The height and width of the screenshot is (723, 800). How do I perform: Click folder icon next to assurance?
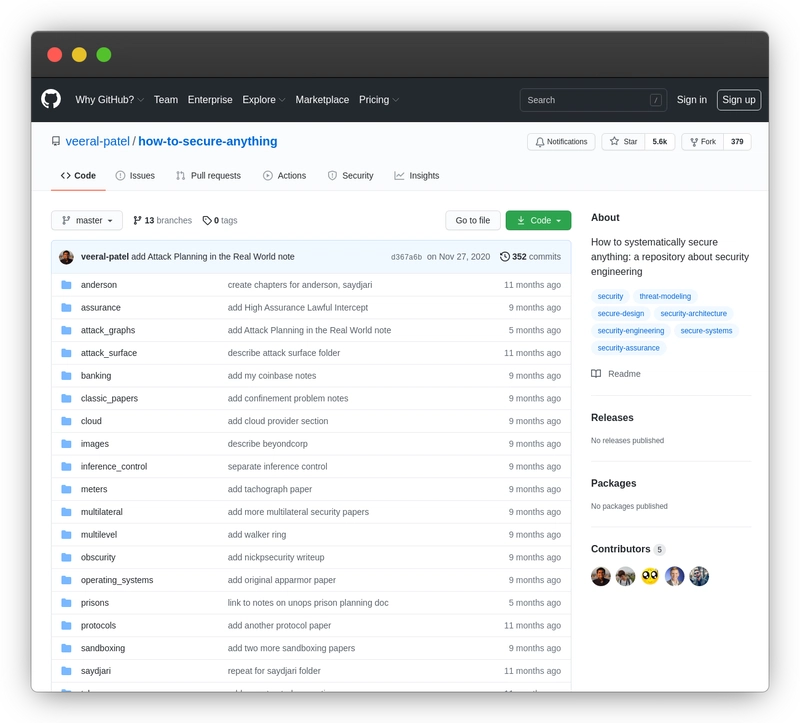click(66, 307)
